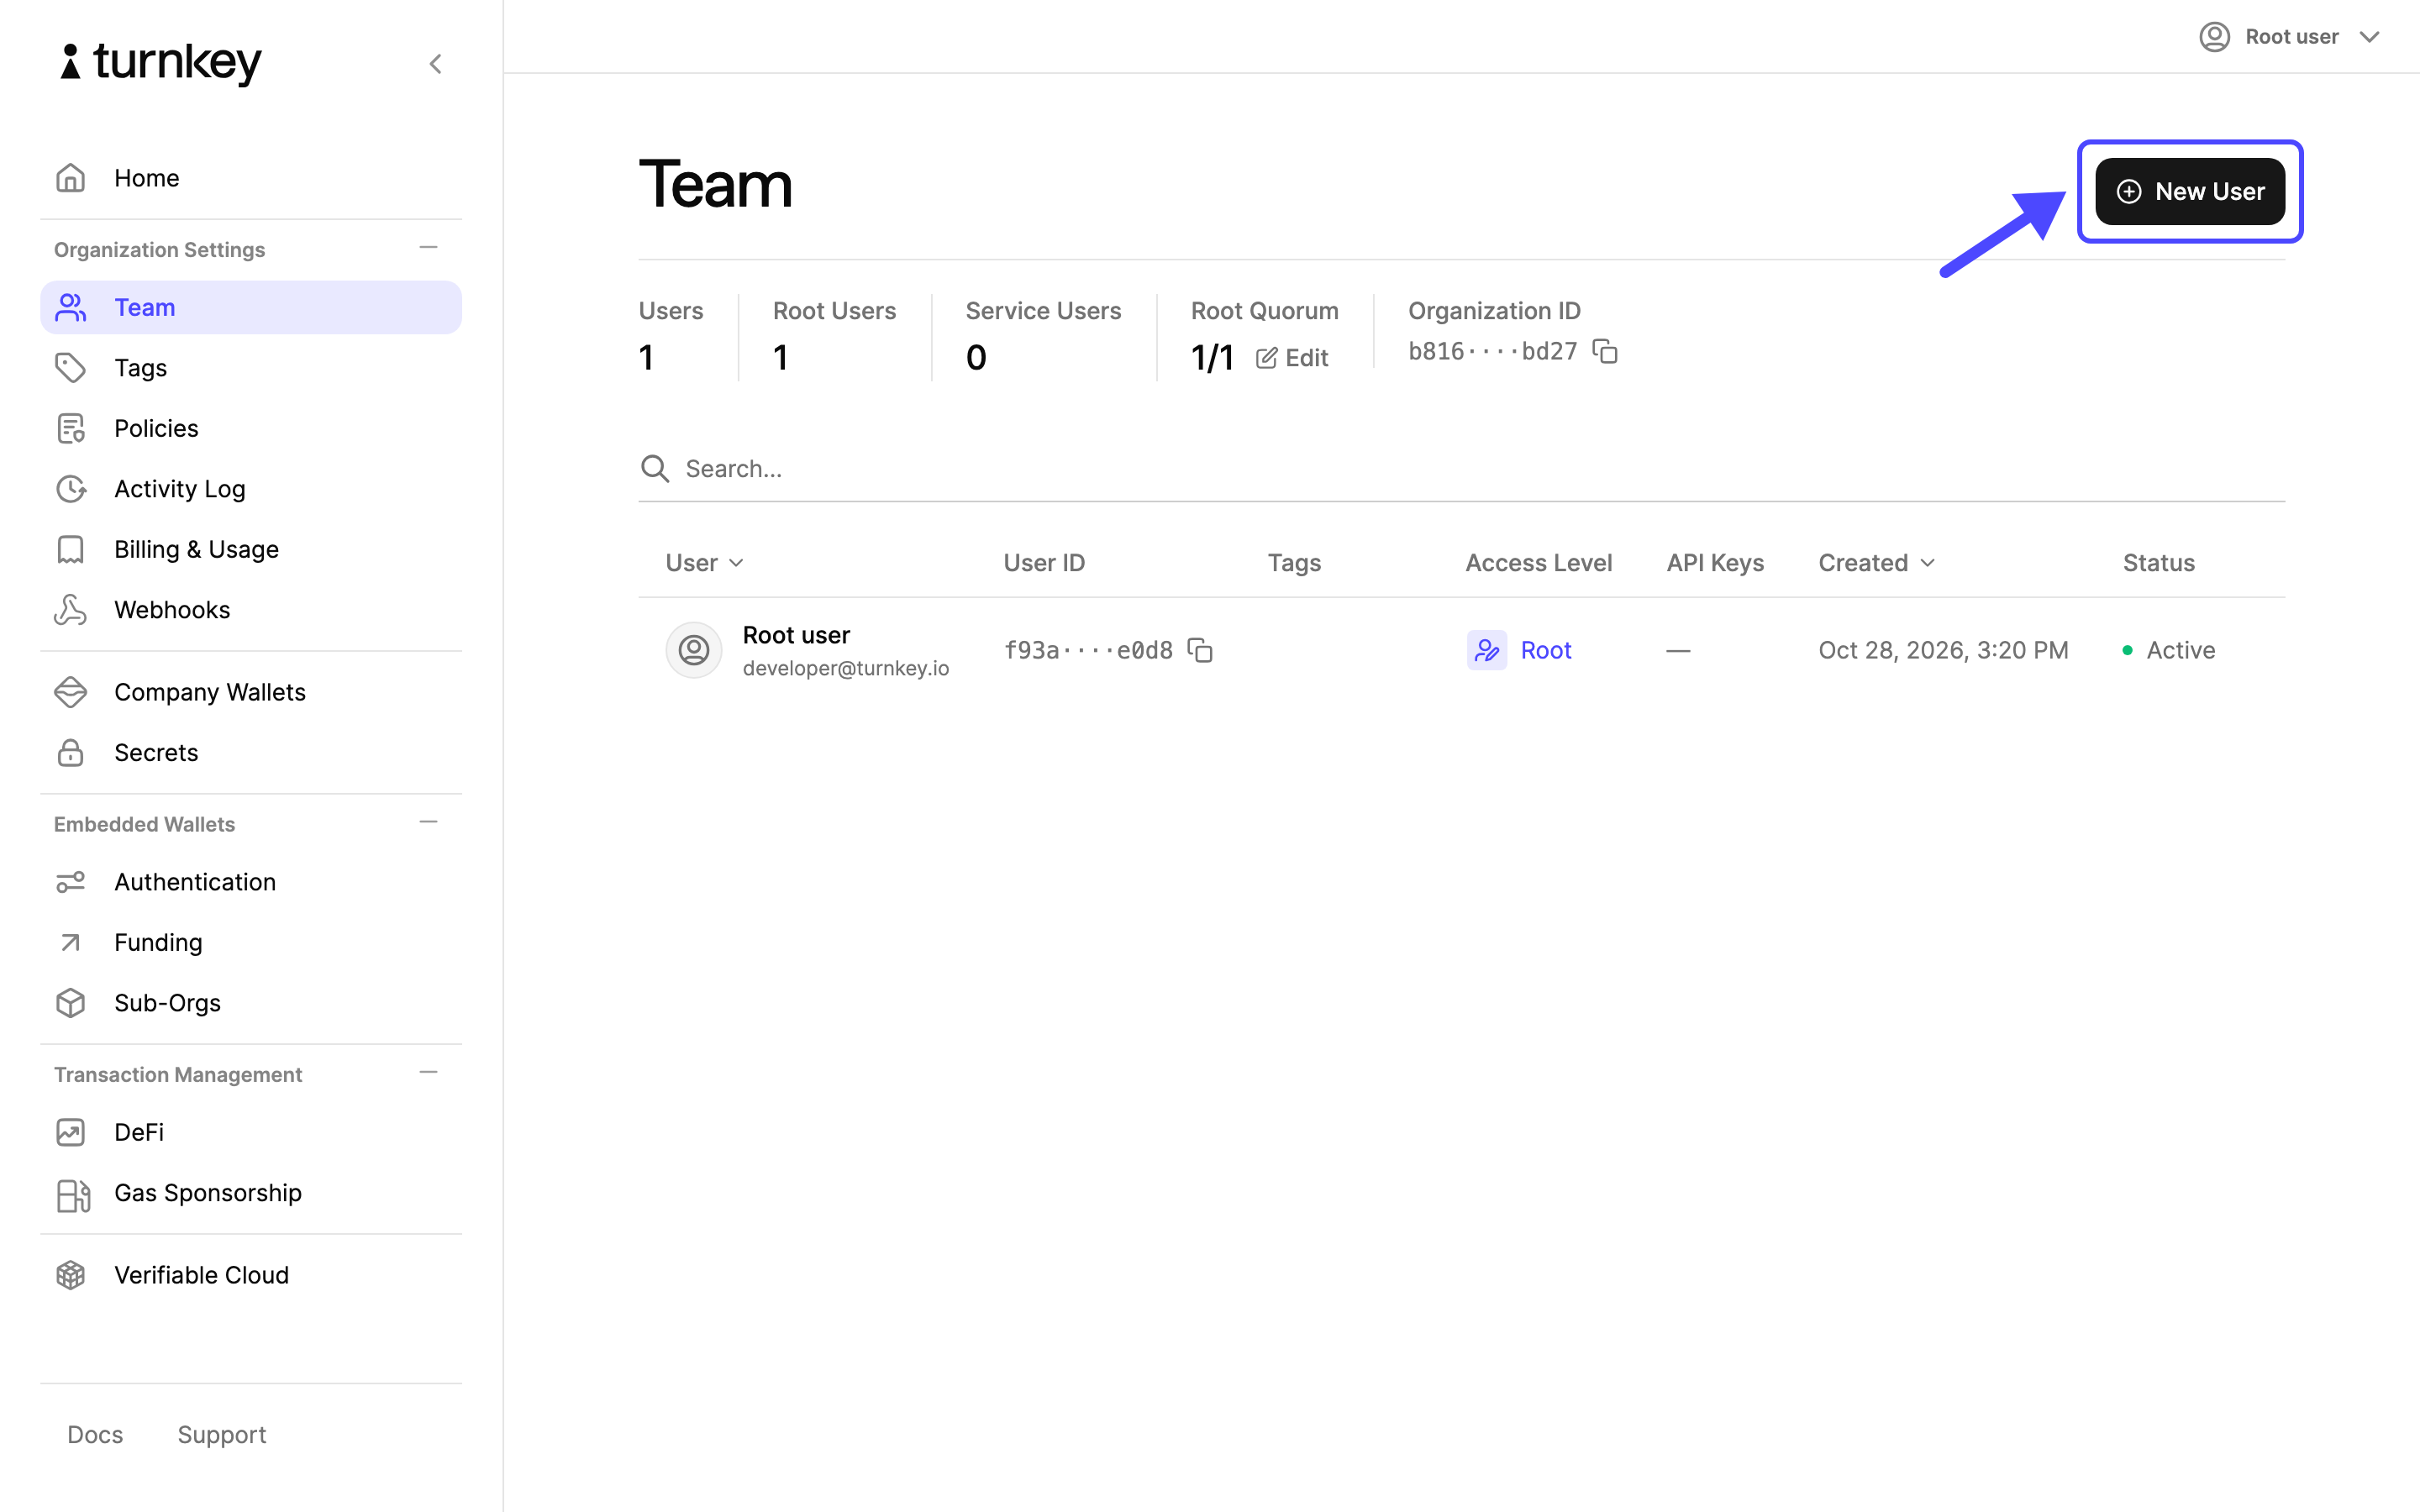Collapse the Embedded Wallets section
This screenshot has height=1512, width=2420.
click(x=429, y=823)
